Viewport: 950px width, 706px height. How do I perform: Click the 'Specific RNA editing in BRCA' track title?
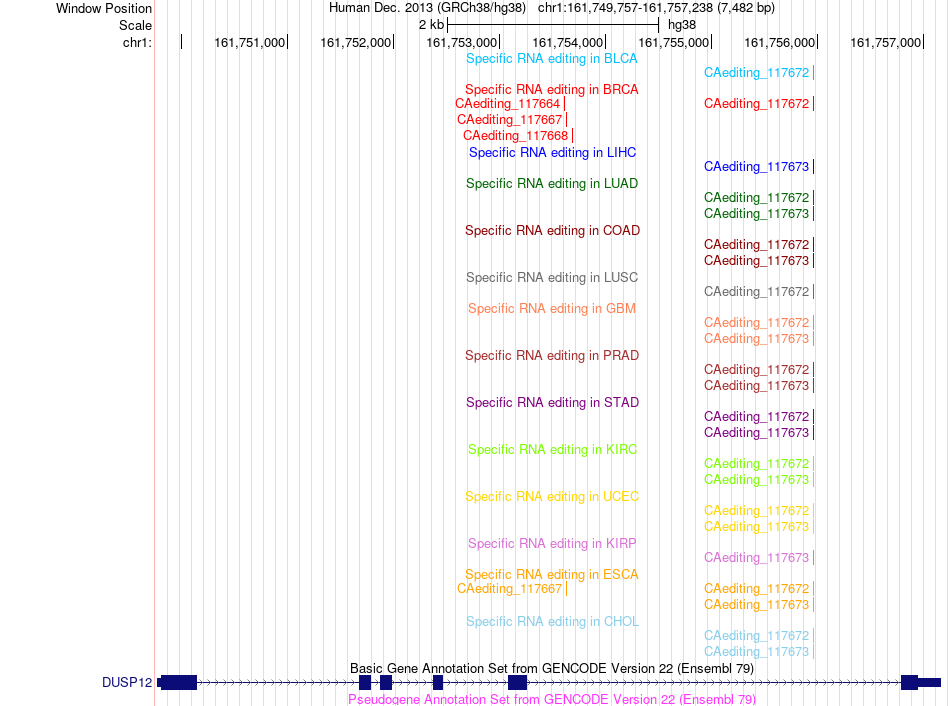point(551,90)
